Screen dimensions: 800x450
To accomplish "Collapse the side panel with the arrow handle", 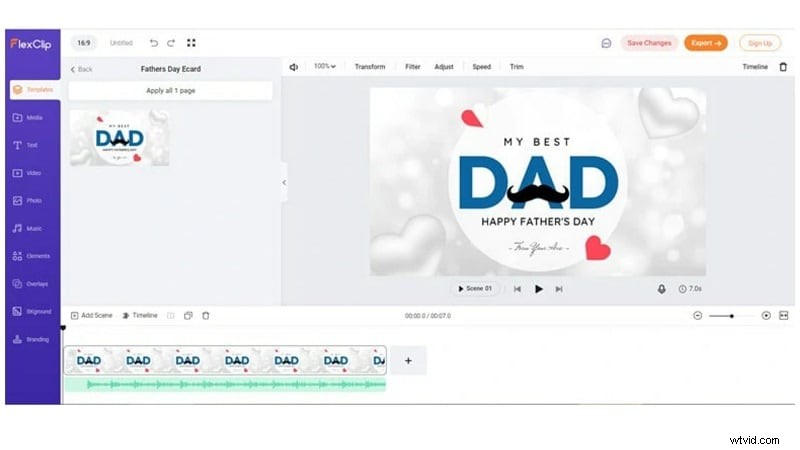I will pos(284,183).
